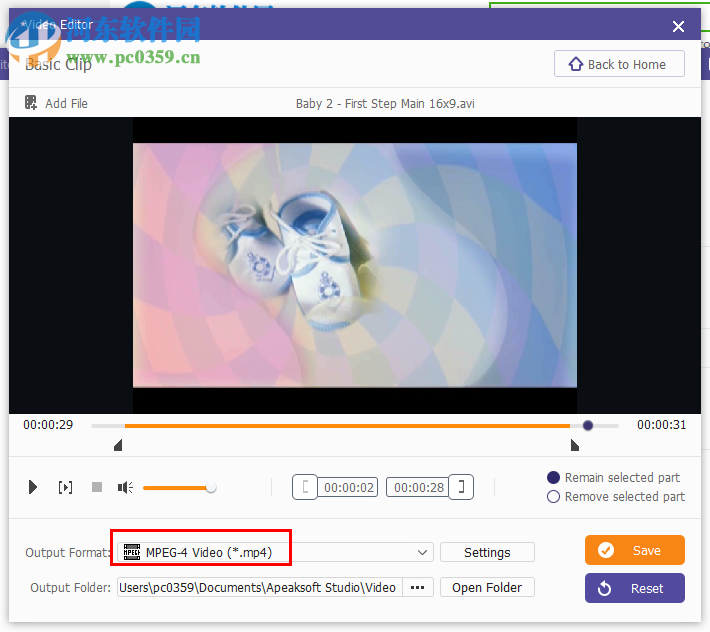This screenshot has width=710, height=632.
Task: Click the Add File icon
Action: [31, 103]
